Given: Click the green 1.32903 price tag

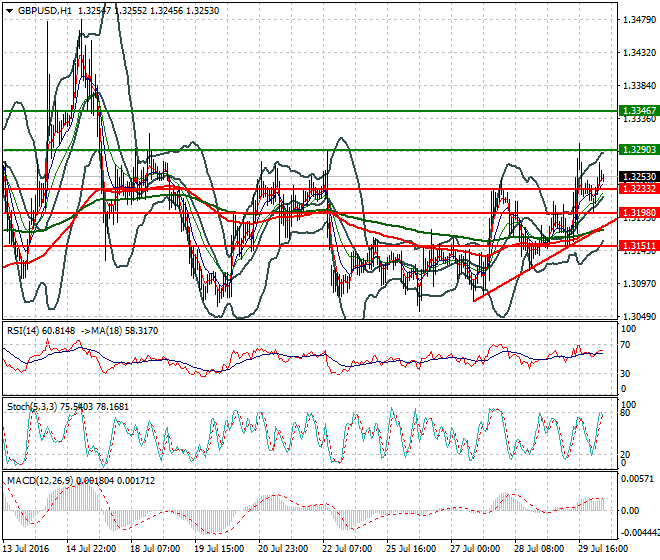Looking at the screenshot, I should click(x=638, y=149).
